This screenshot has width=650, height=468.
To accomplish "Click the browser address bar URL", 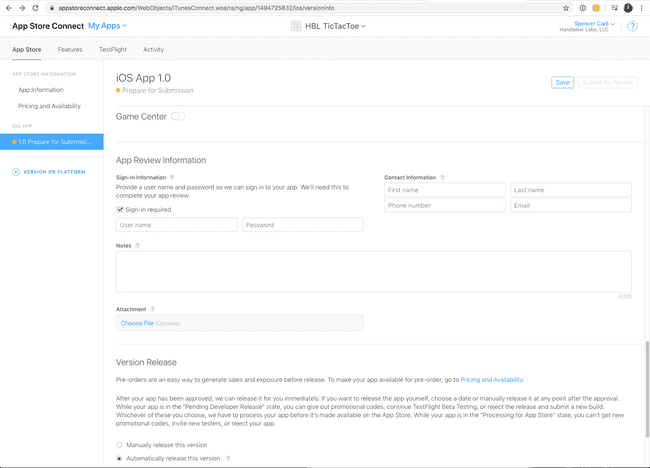I will (196, 8).
